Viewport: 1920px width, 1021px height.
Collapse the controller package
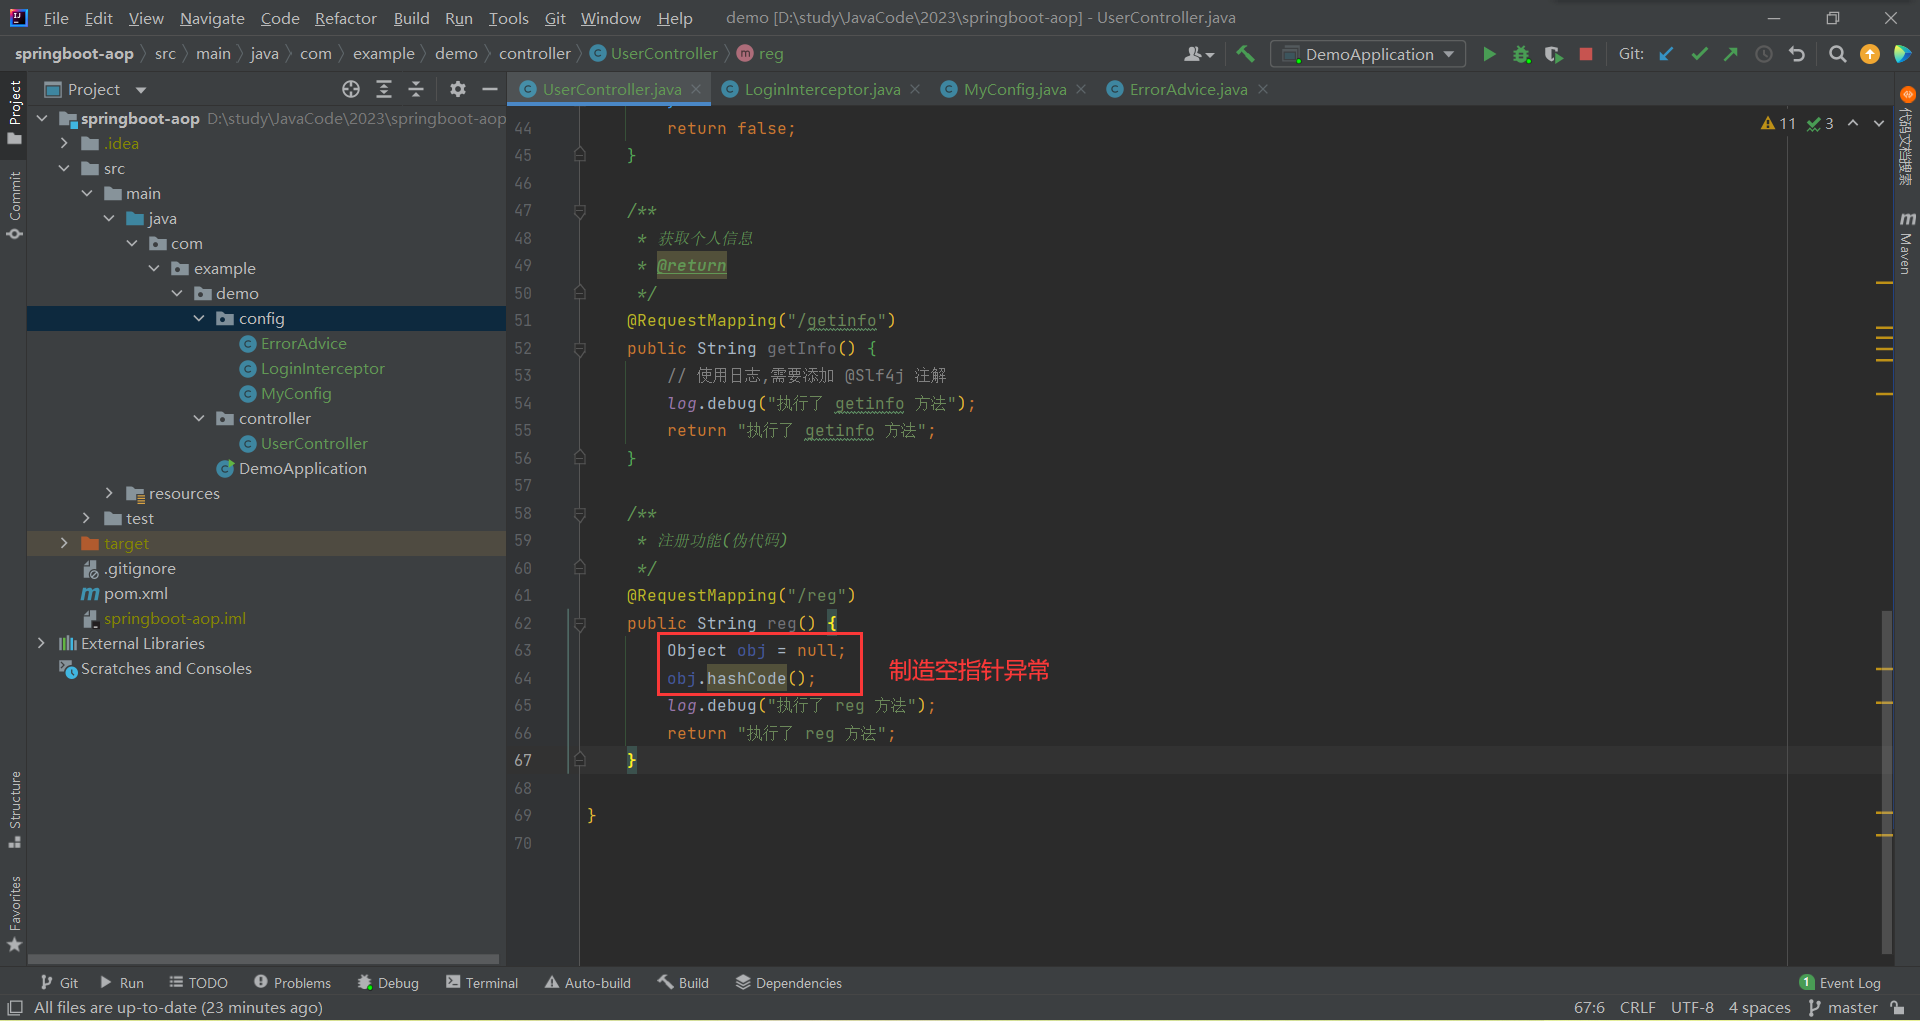[x=199, y=418]
